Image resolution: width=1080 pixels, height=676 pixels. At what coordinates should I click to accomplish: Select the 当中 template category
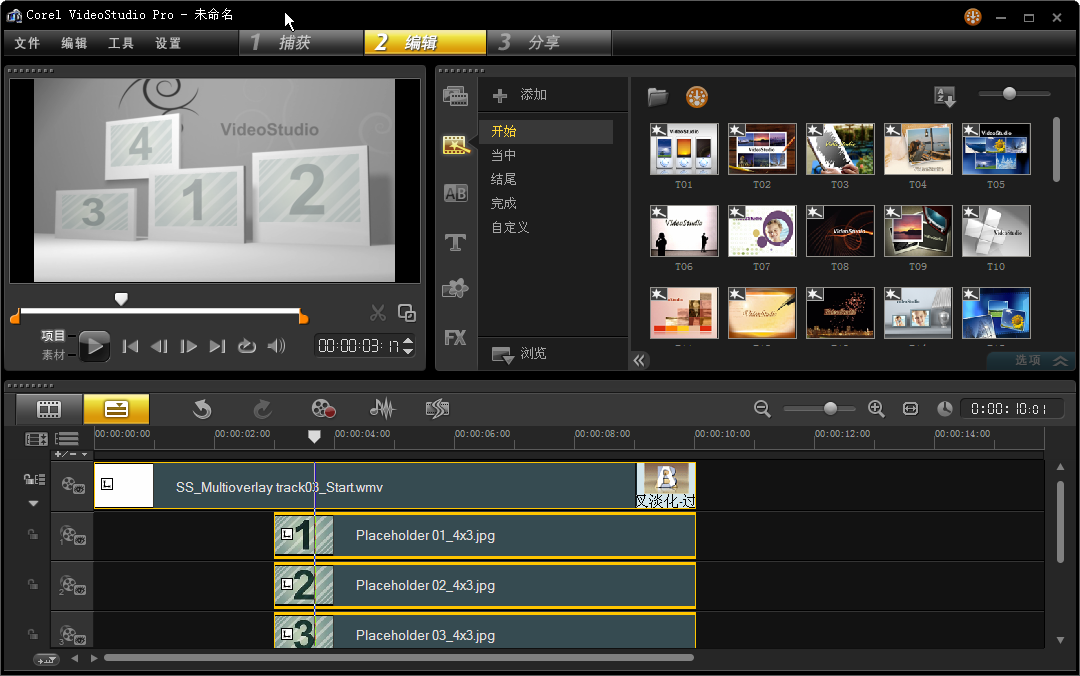click(503, 155)
